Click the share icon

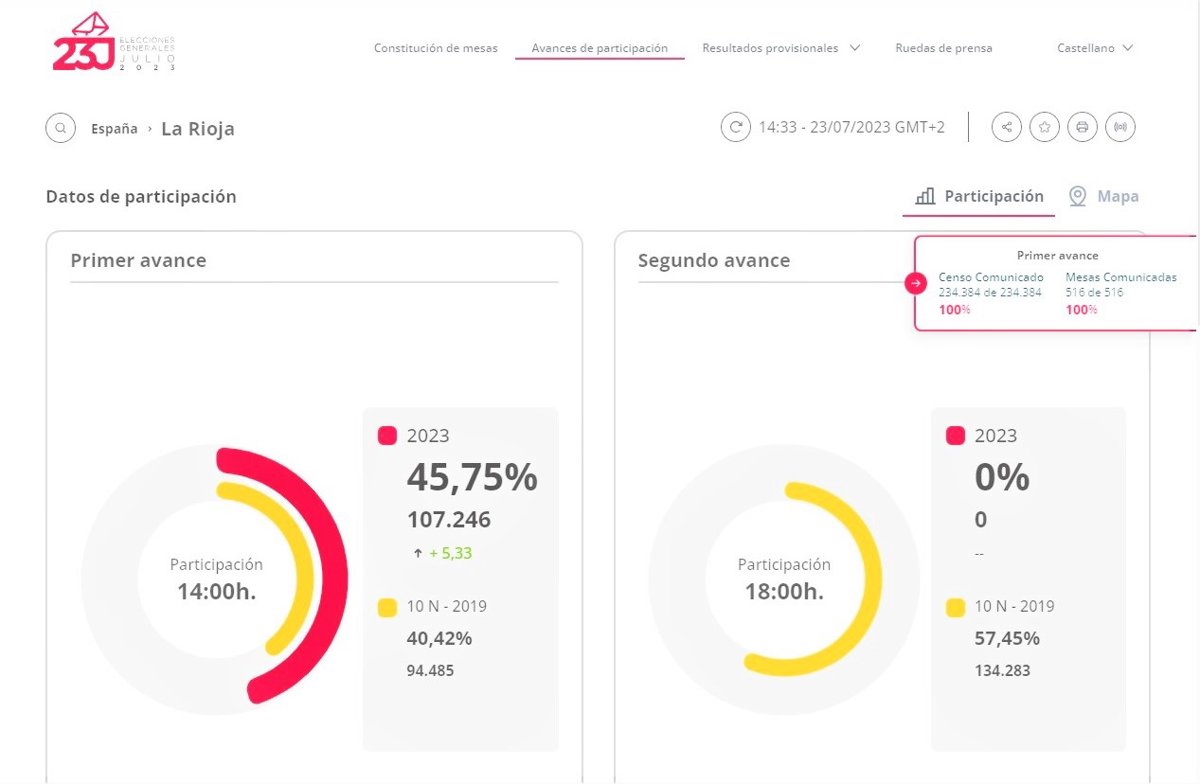tap(1007, 127)
